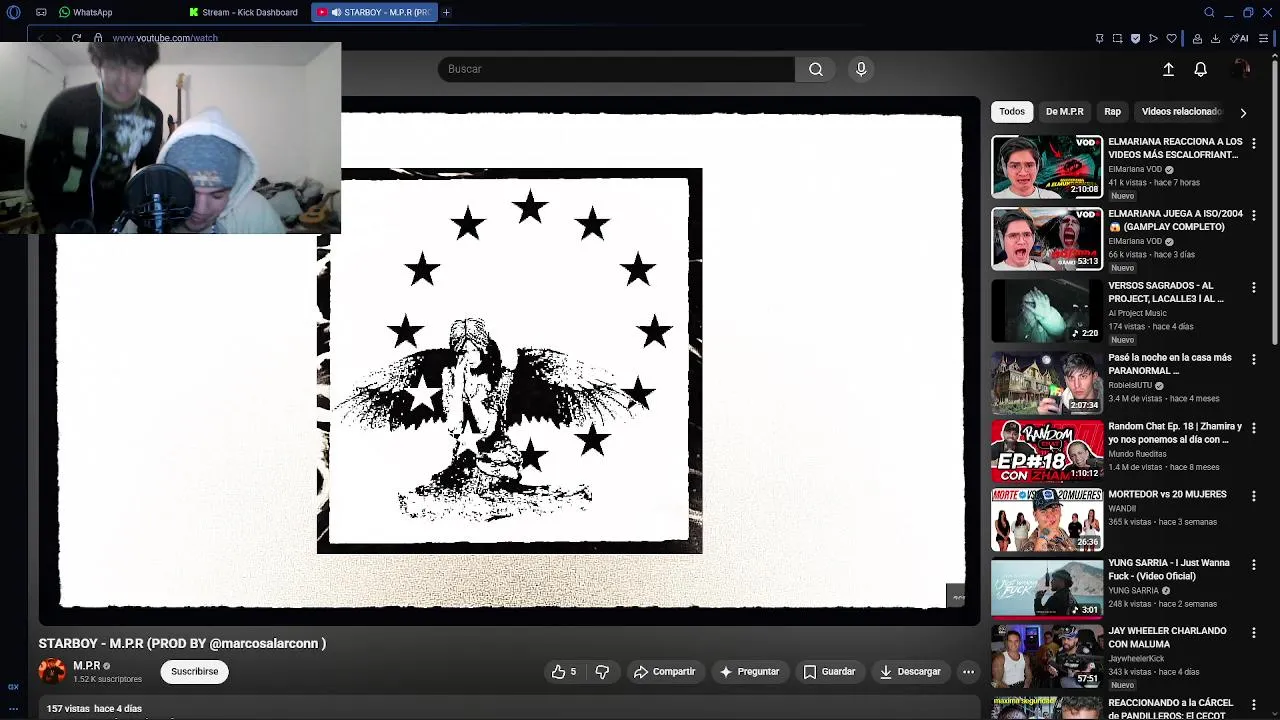Image resolution: width=1280 pixels, height=720 pixels.
Task: Open the YouTube account avatar menu
Action: tap(1241, 69)
